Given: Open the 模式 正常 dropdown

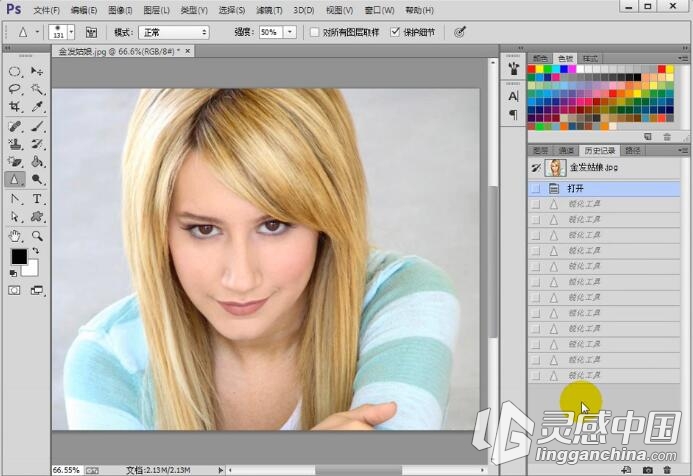Looking at the screenshot, I should [174, 32].
